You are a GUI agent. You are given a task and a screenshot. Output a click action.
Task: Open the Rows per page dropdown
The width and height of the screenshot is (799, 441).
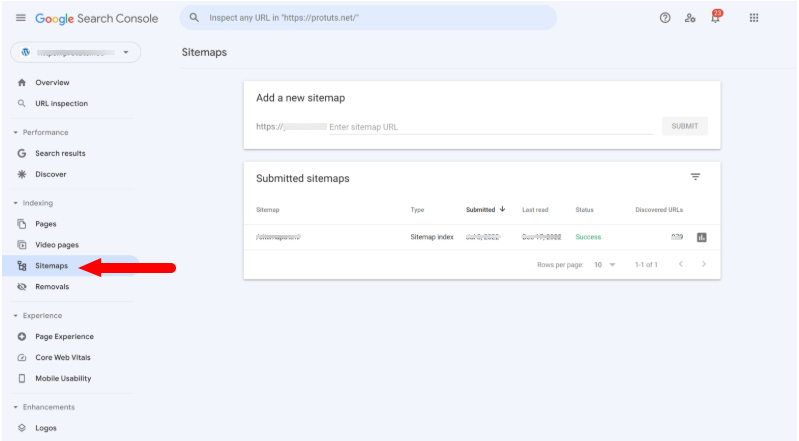(x=604, y=265)
